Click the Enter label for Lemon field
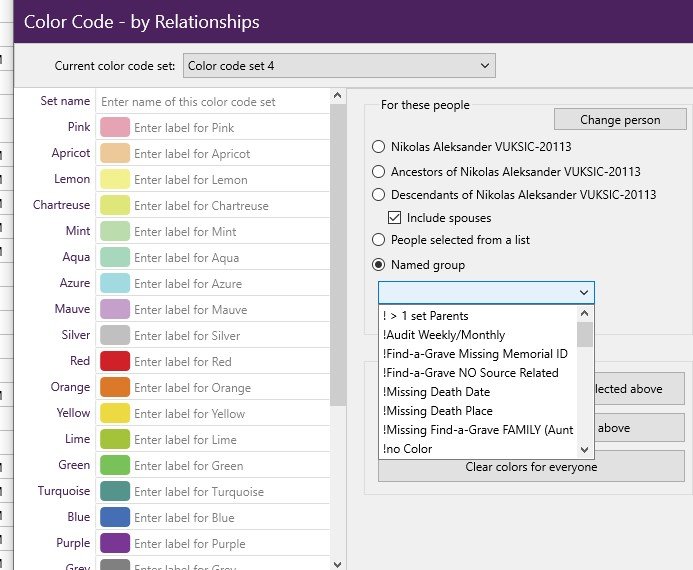693x570 pixels. coord(231,179)
